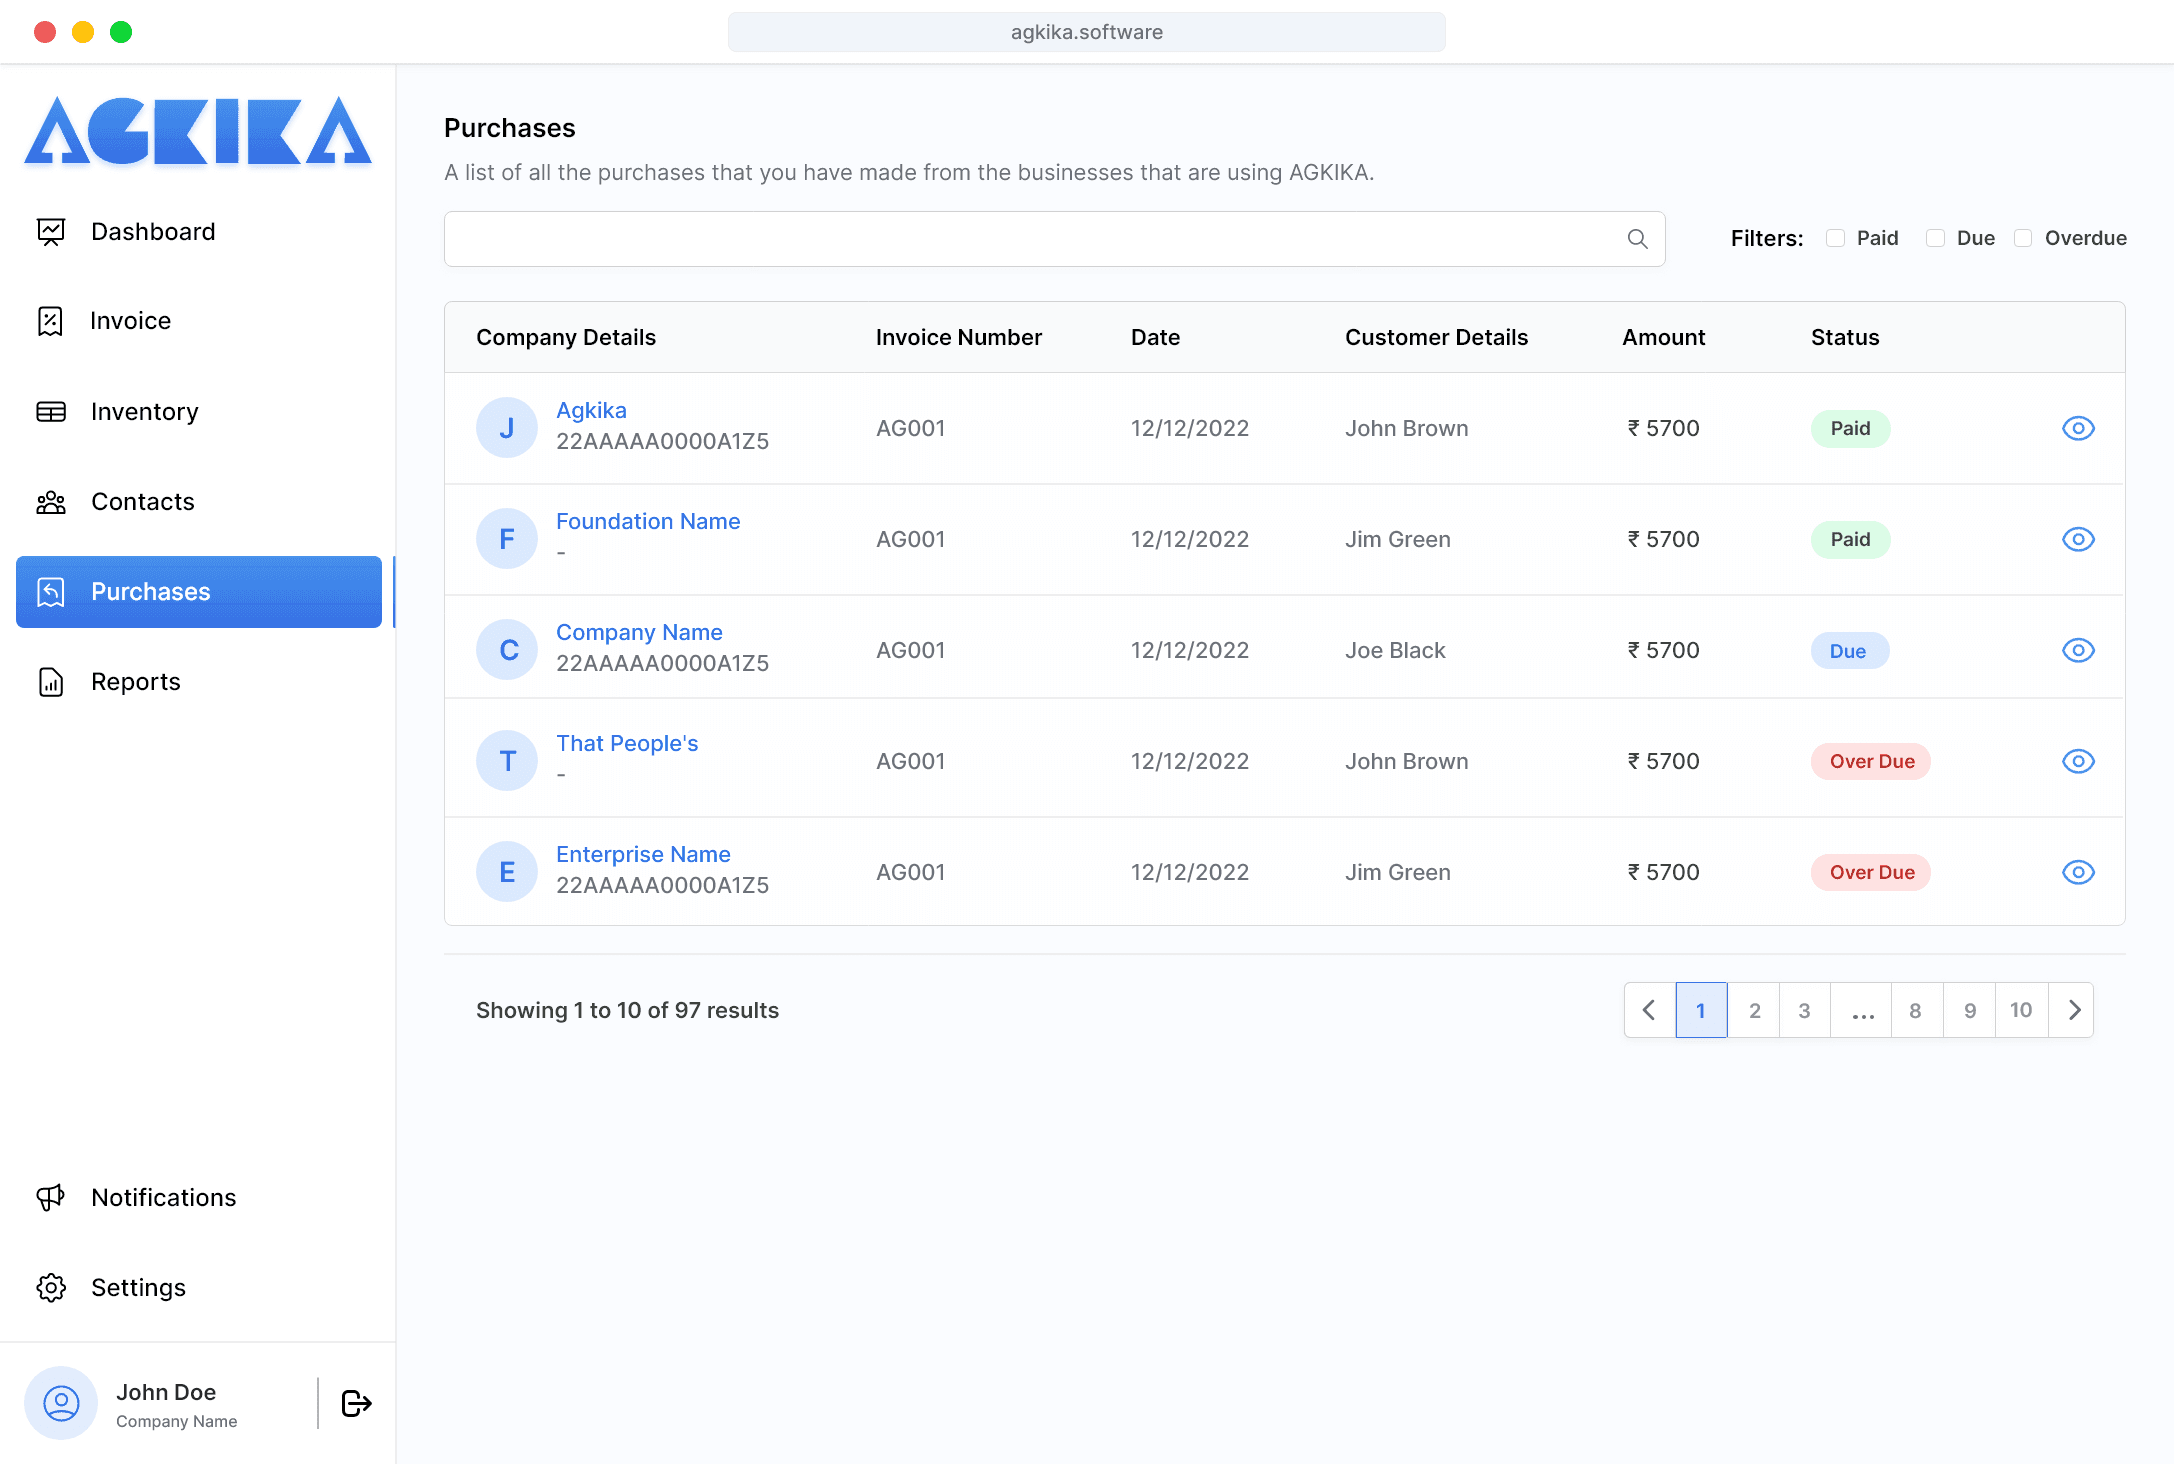The width and height of the screenshot is (2174, 1464).
Task: Click the AGKIKA logo
Action: pyautogui.click(x=198, y=131)
